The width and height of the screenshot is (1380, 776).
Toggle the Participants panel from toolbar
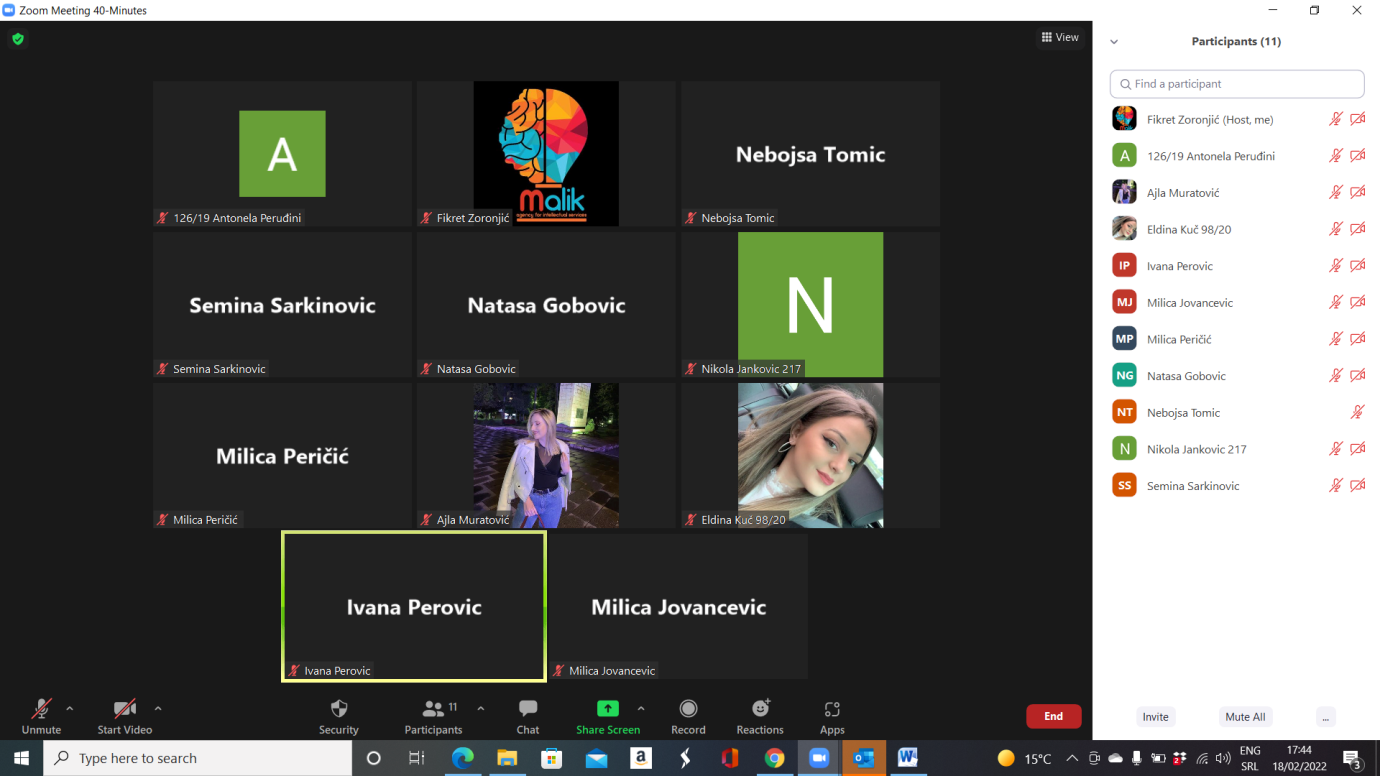coord(433,716)
